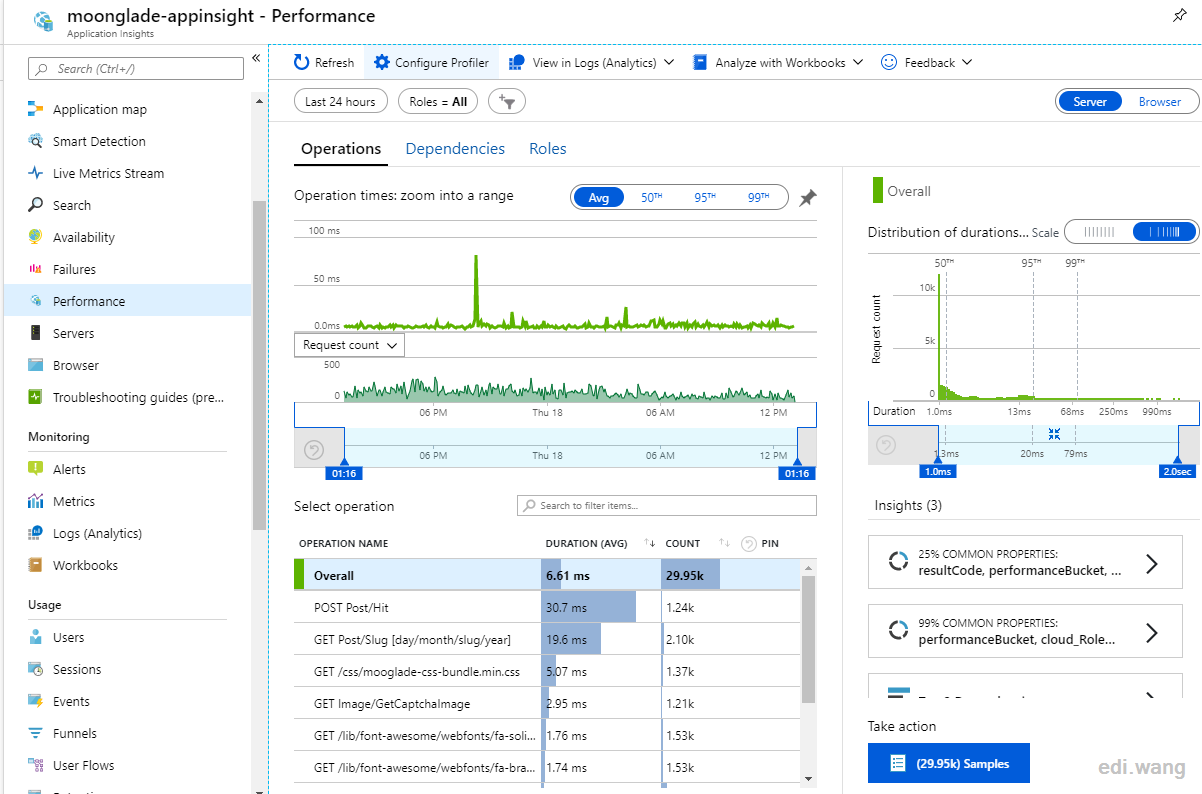Click the Configure Profiler button label

[442, 63]
